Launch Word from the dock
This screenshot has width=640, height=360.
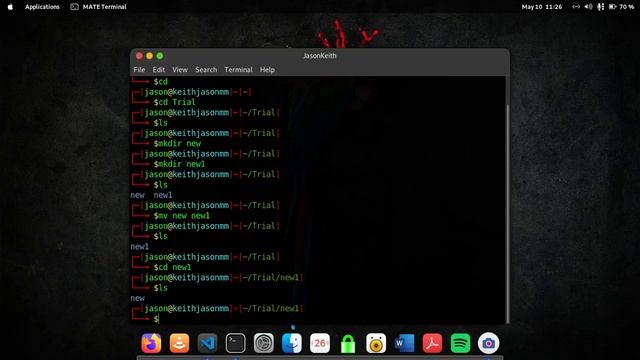[404, 343]
